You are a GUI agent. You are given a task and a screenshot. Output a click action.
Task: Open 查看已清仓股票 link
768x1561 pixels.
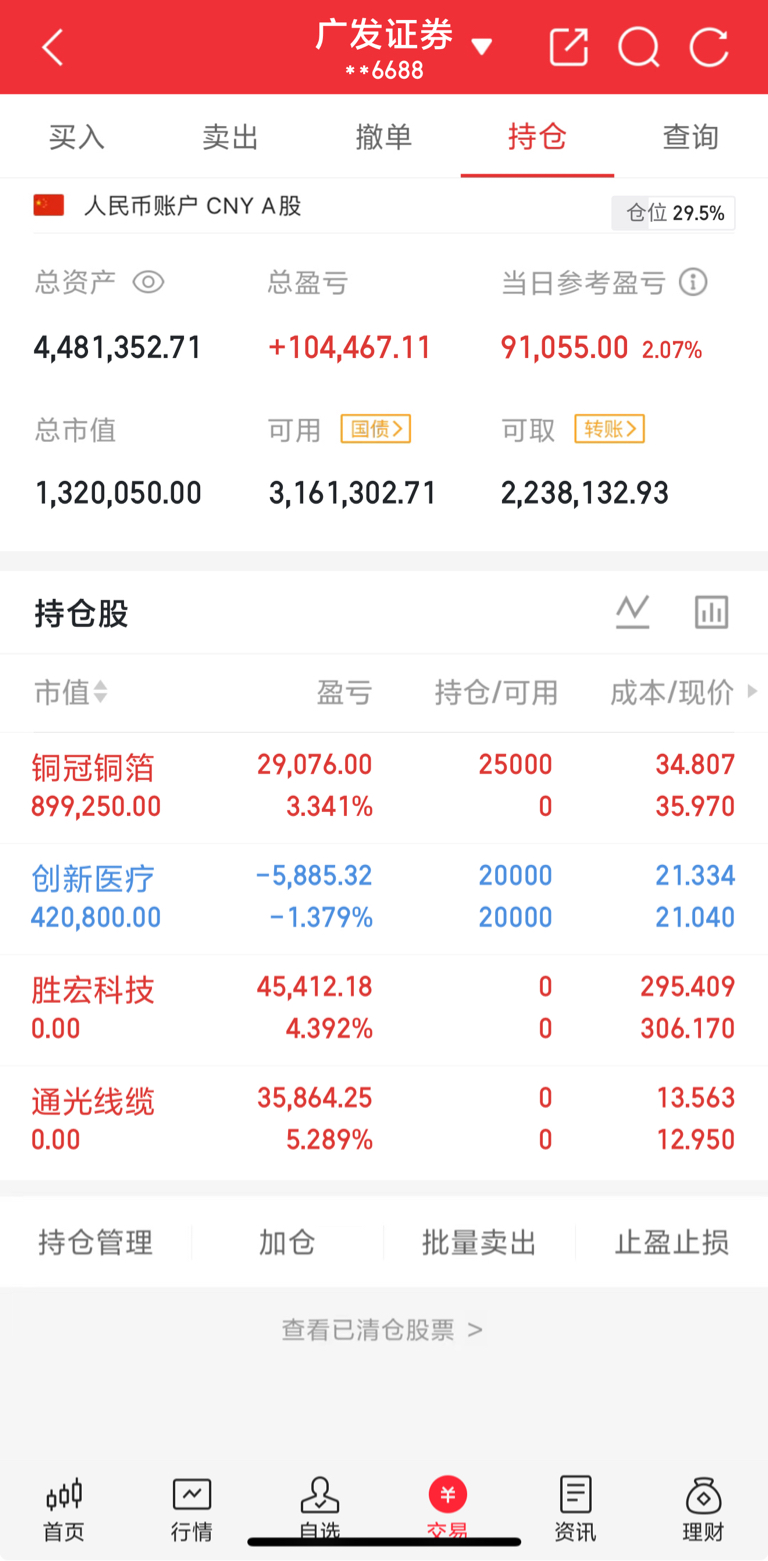tap(383, 1330)
